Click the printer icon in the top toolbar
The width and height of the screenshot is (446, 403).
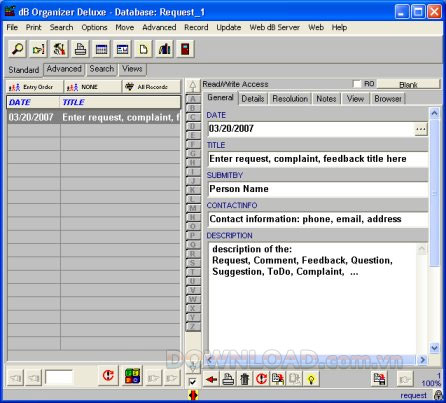coord(80,49)
